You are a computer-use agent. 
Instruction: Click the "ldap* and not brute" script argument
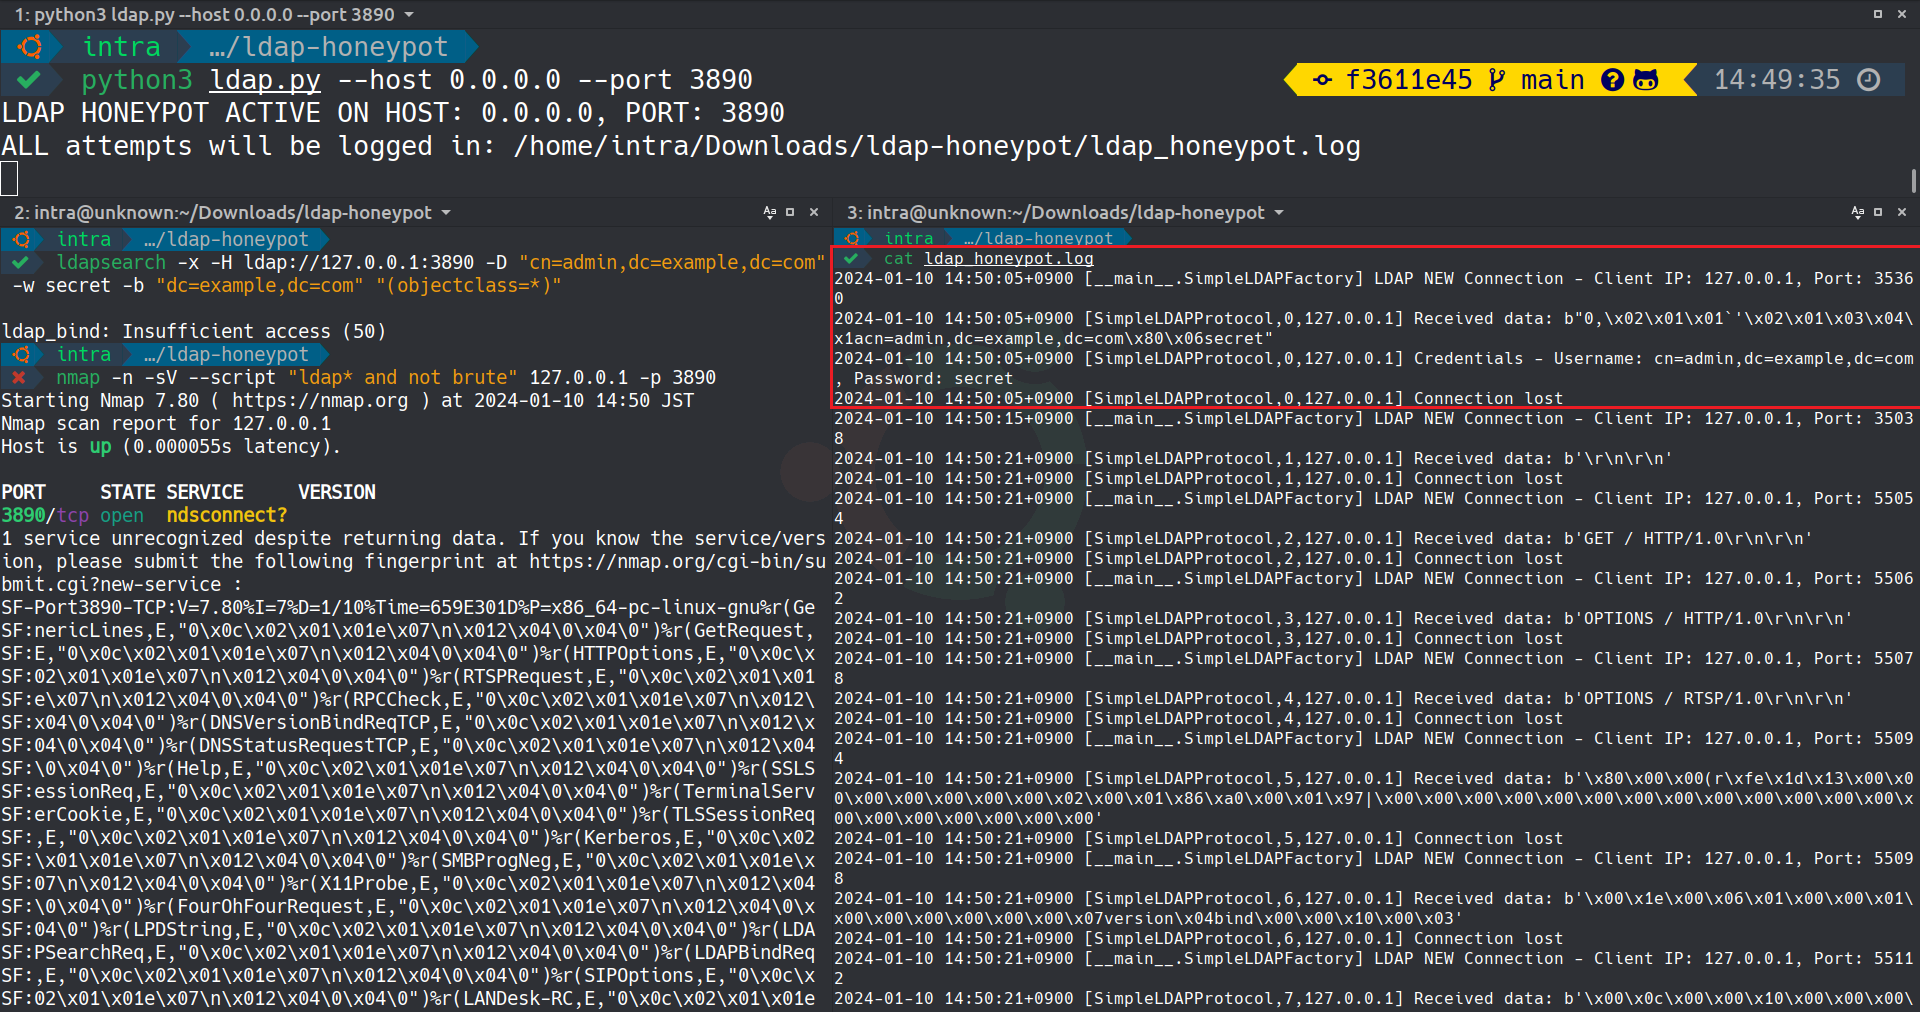point(403,377)
